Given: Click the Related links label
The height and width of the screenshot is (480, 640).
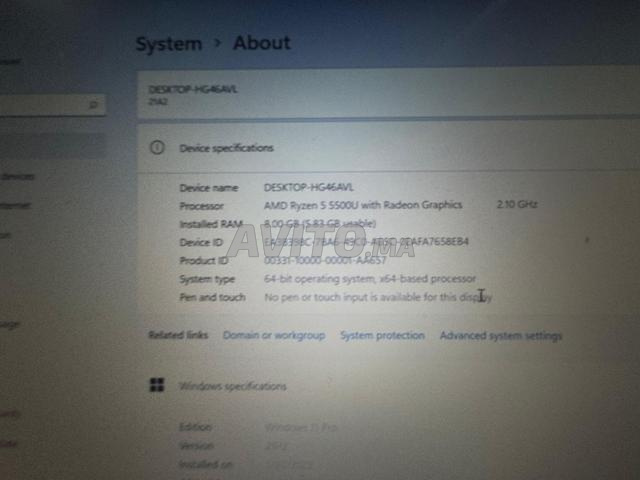Looking at the screenshot, I should [x=178, y=335].
